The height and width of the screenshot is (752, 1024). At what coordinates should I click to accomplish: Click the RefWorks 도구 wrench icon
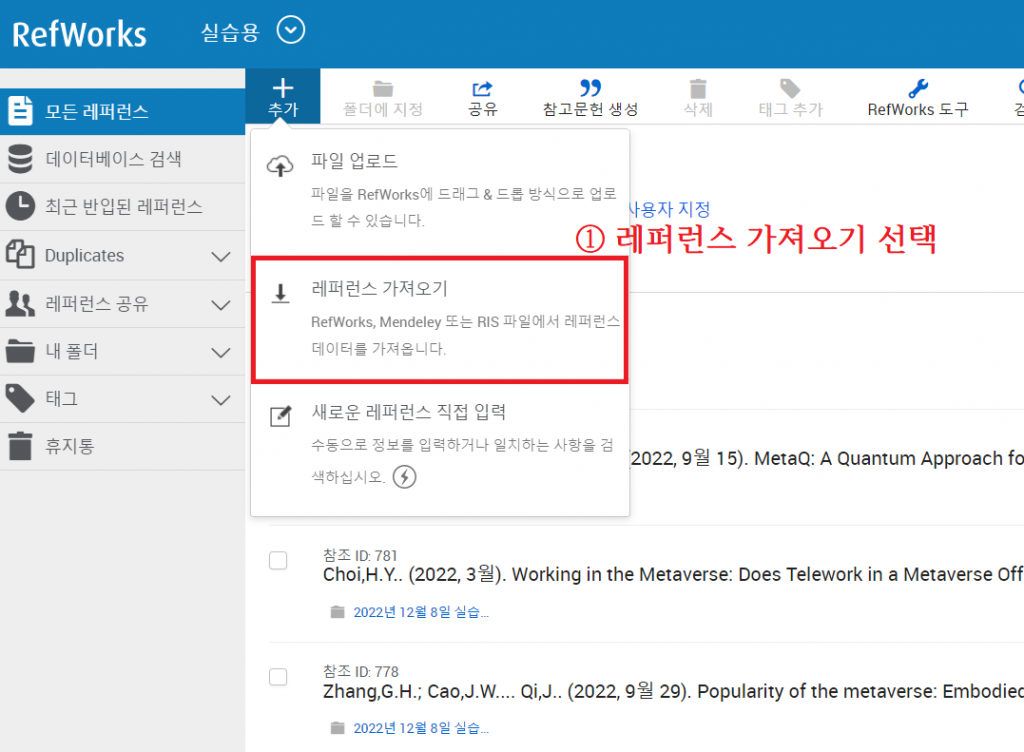917,89
